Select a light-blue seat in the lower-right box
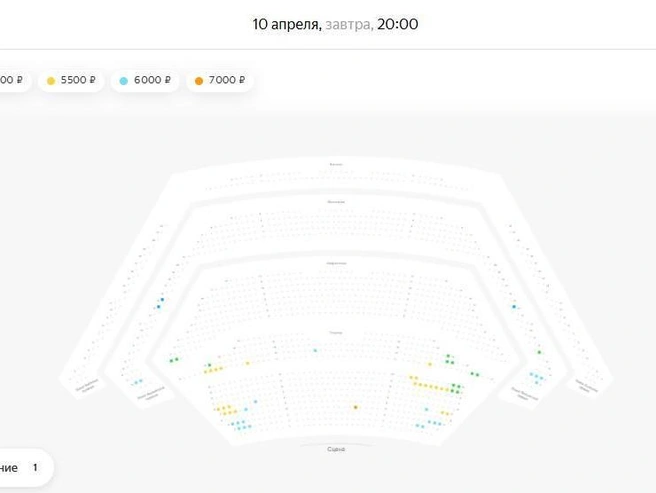 point(536,376)
